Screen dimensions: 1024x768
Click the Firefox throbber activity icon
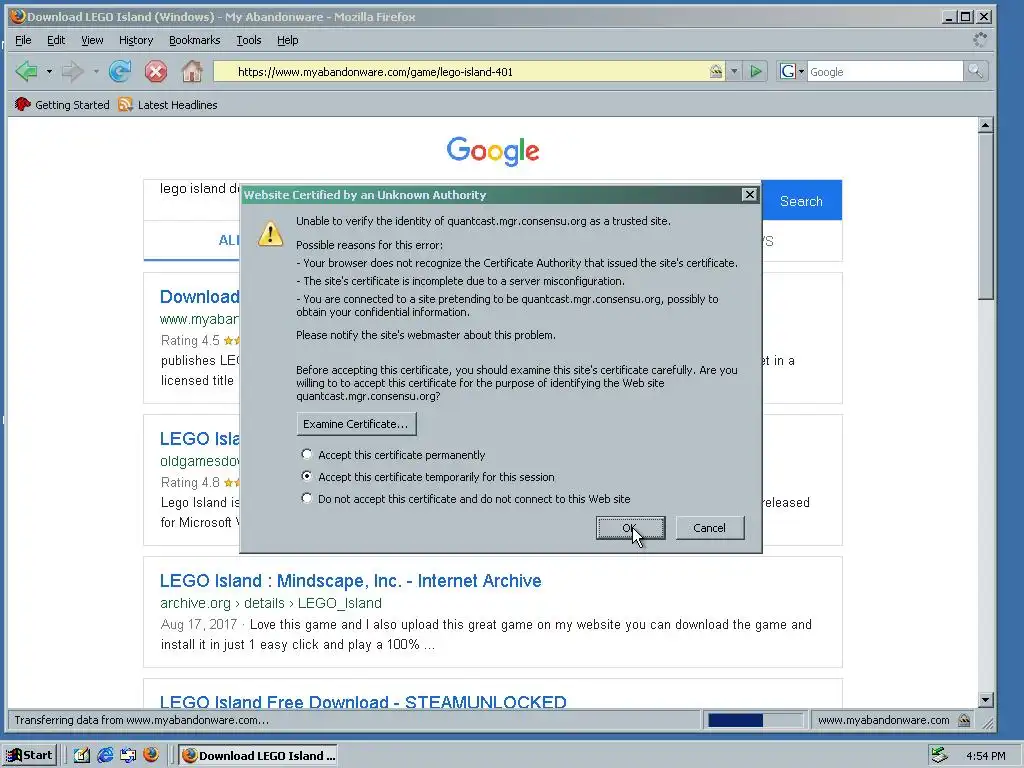[980, 40]
